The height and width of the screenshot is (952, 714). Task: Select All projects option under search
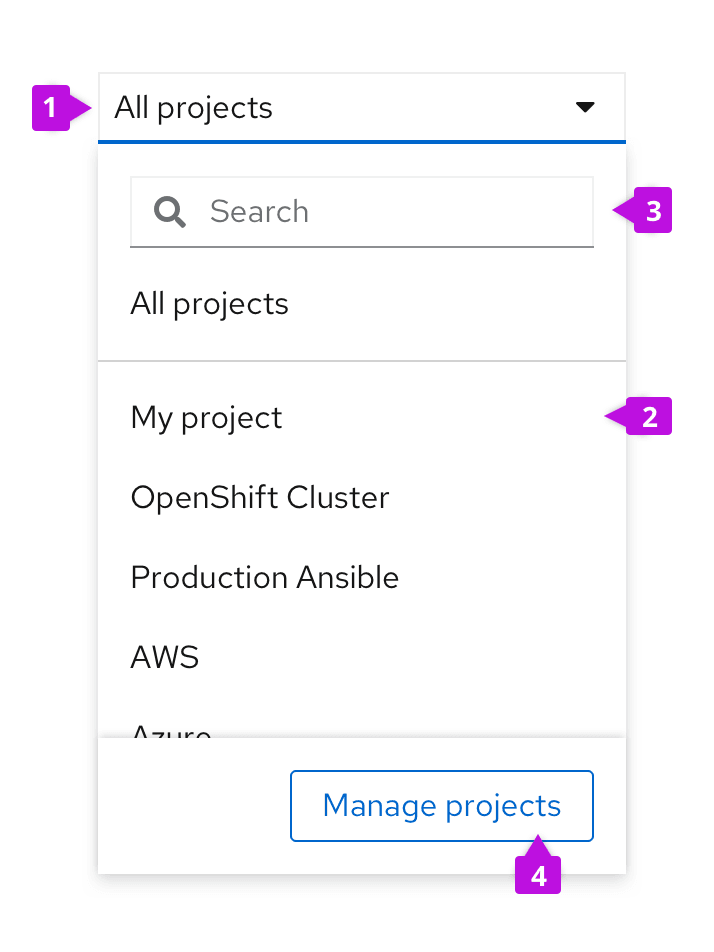coord(209,304)
